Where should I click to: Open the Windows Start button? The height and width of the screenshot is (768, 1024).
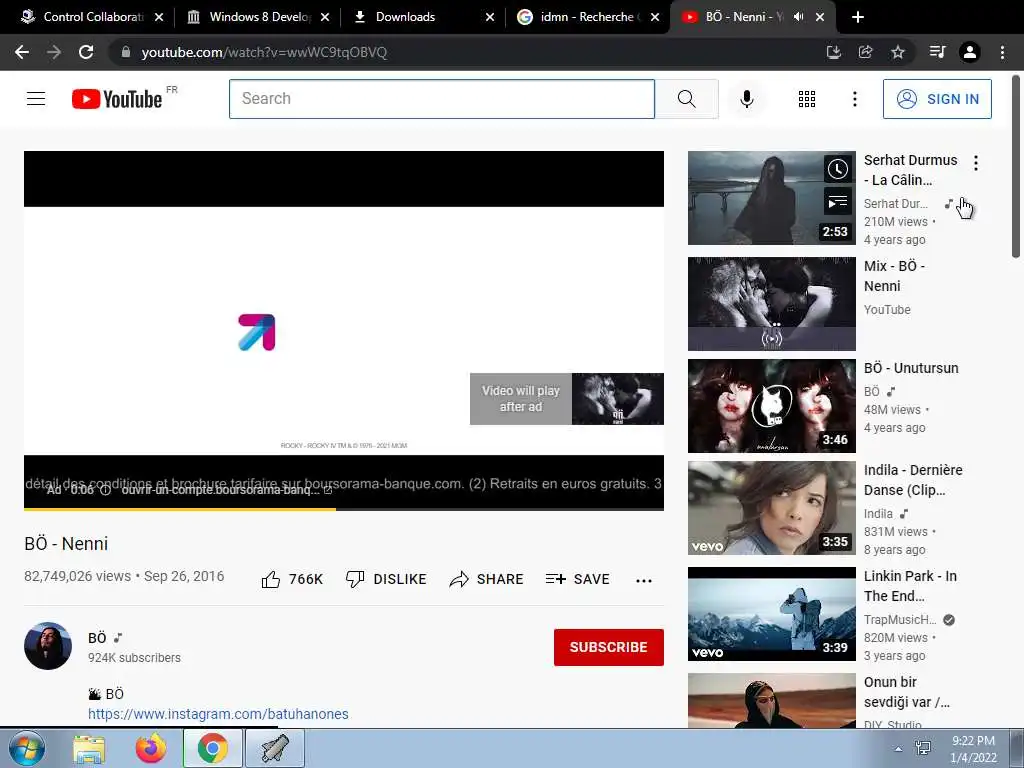click(x=27, y=748)
